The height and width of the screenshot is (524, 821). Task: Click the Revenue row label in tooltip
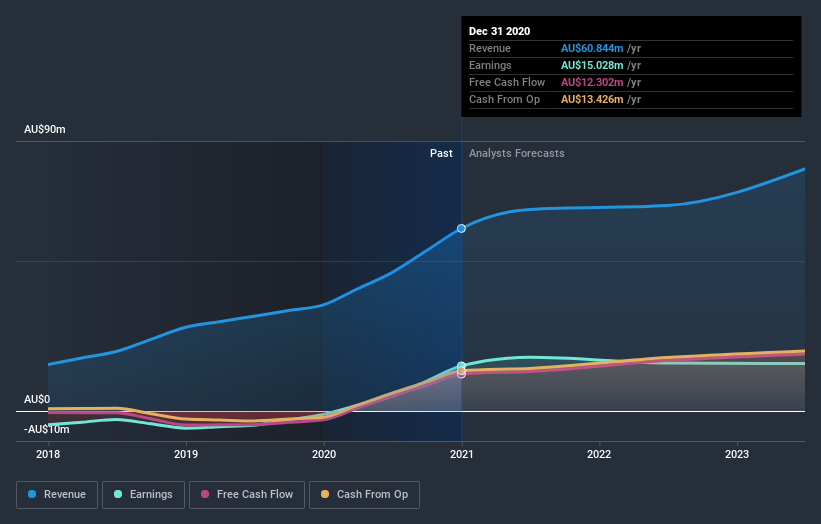[x=490, y=48]
